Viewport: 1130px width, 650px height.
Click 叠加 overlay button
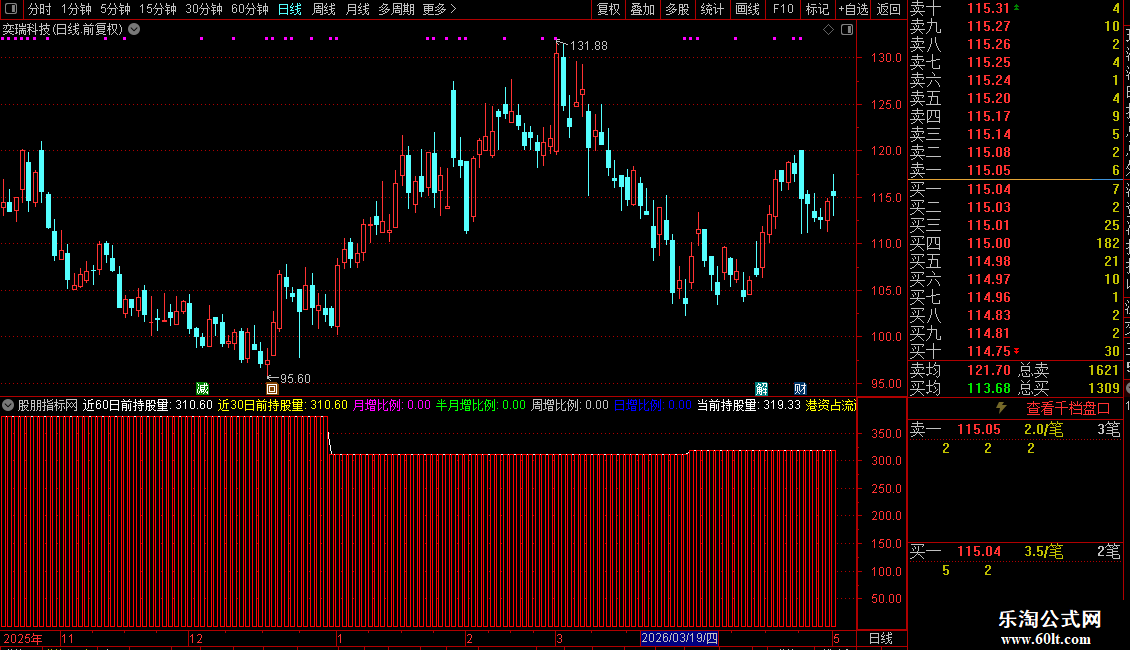[x=642, y=9]
